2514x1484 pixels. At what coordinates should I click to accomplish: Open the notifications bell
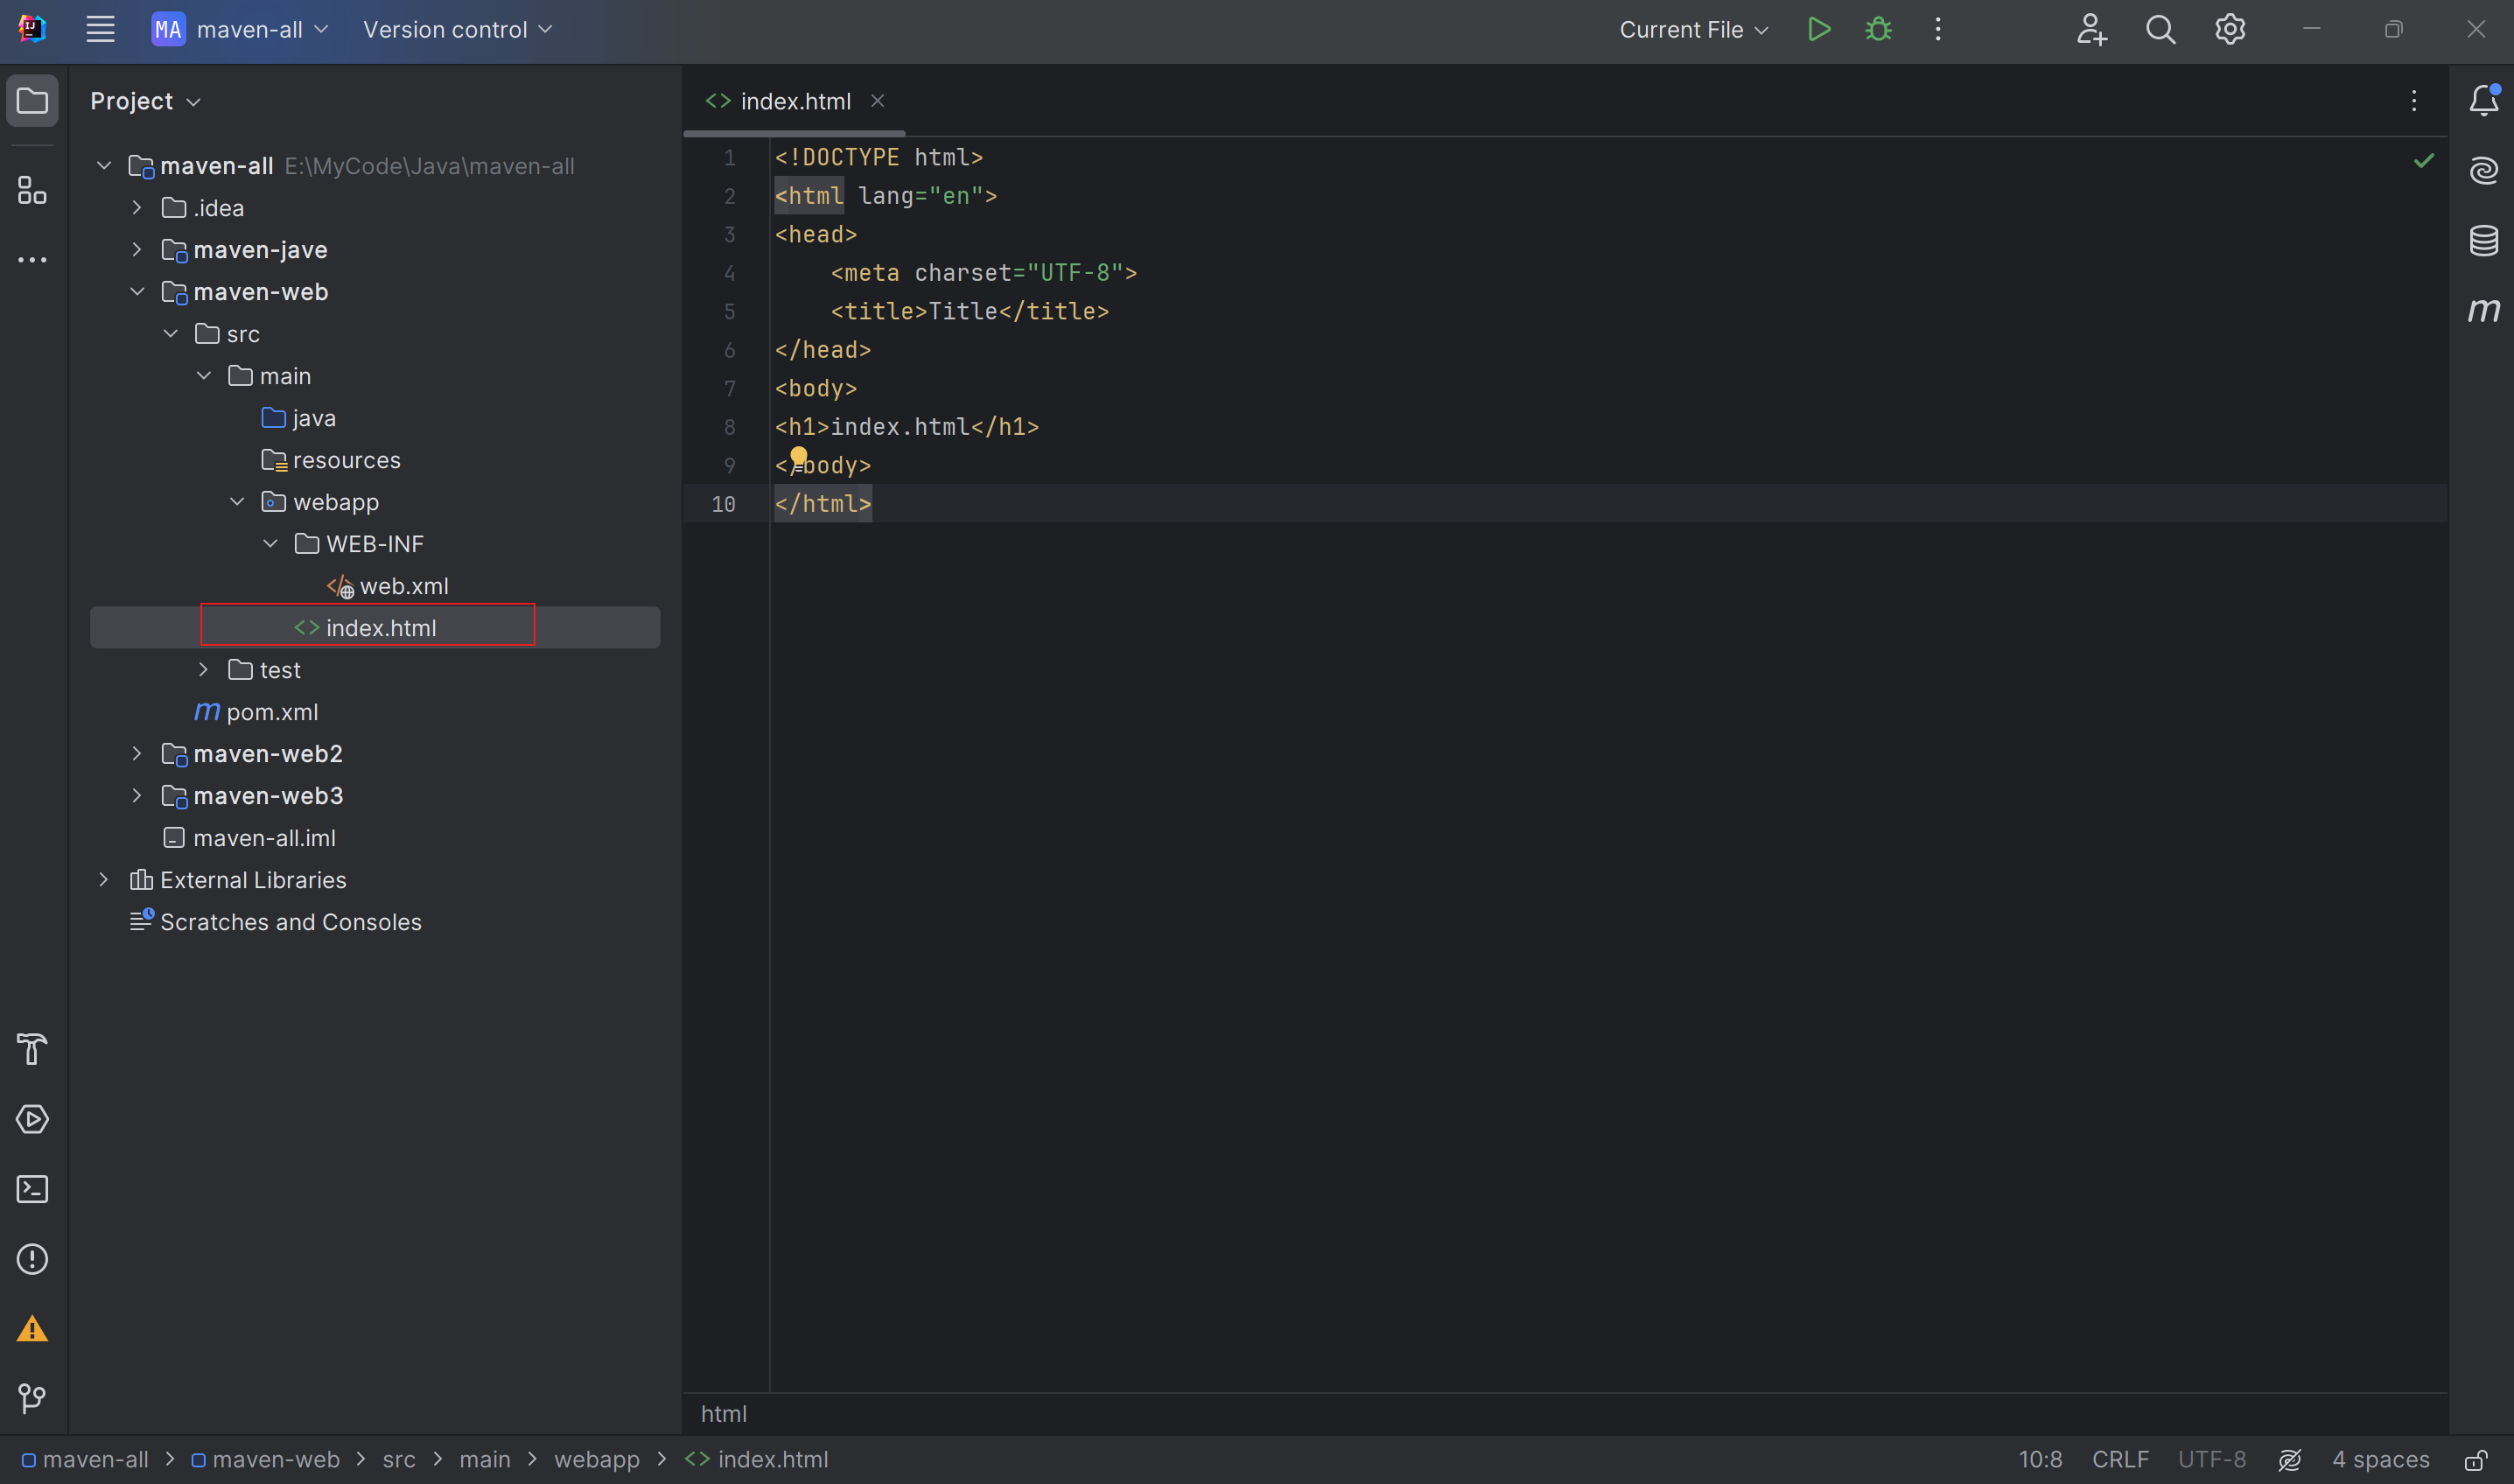pyautogui.click(x=2483, y=100)
